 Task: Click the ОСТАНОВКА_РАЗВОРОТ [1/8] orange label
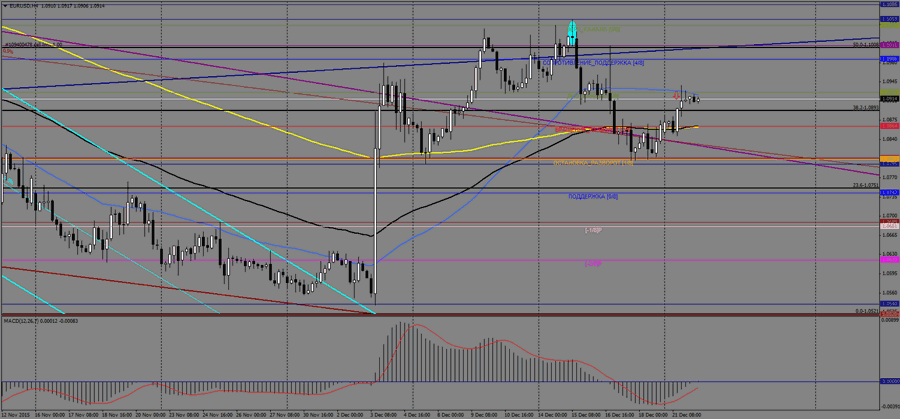(593, 163)
